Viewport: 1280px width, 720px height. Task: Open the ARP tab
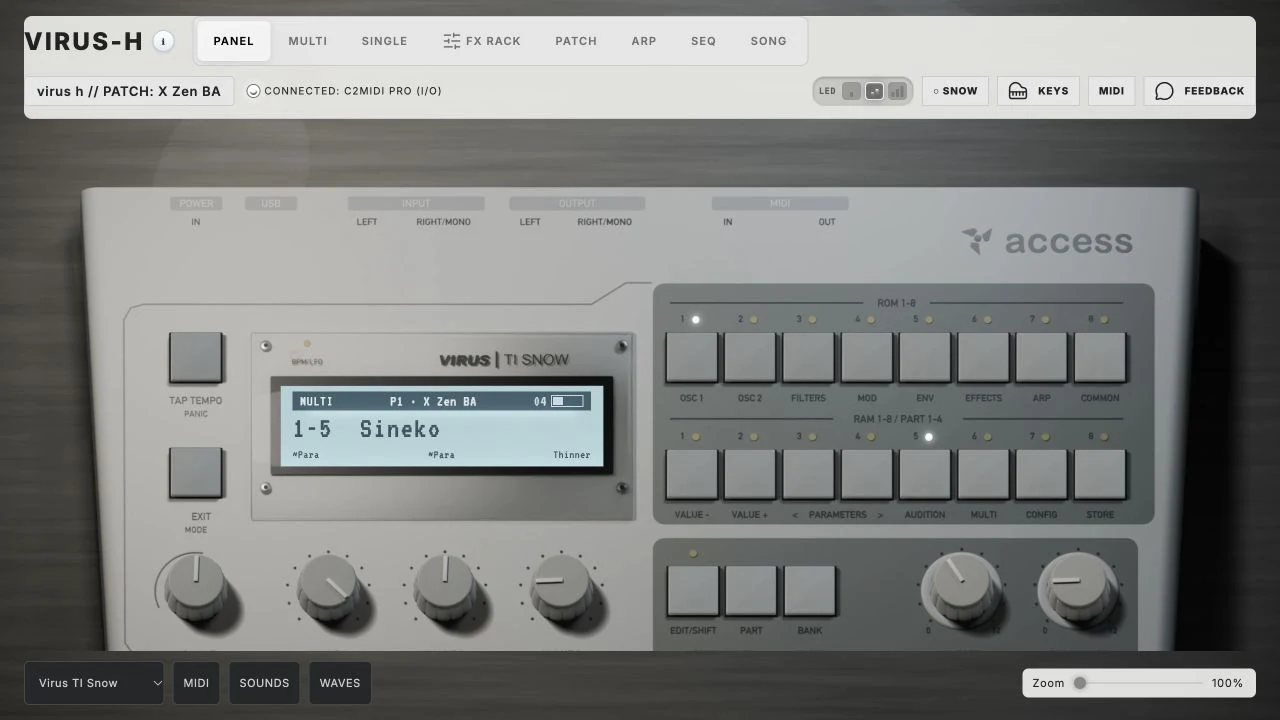tap(644, 41)
